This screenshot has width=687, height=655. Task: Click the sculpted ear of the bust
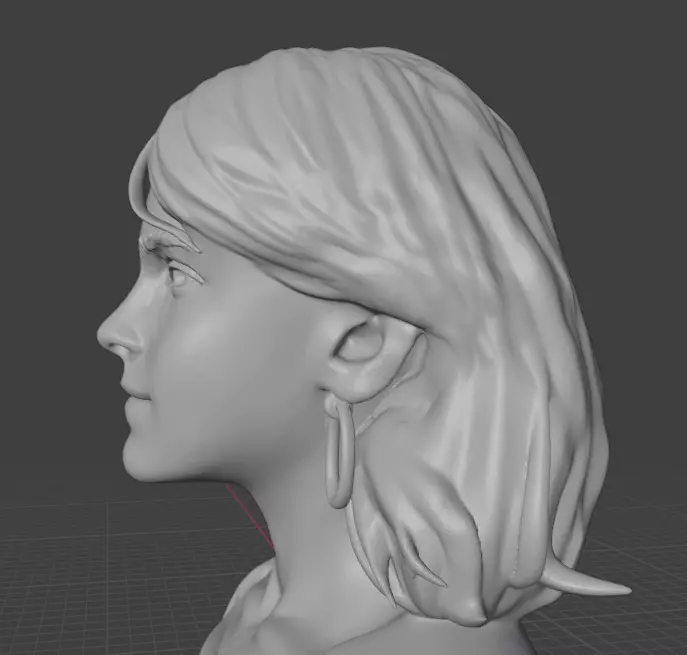click(x=376, y=357)
